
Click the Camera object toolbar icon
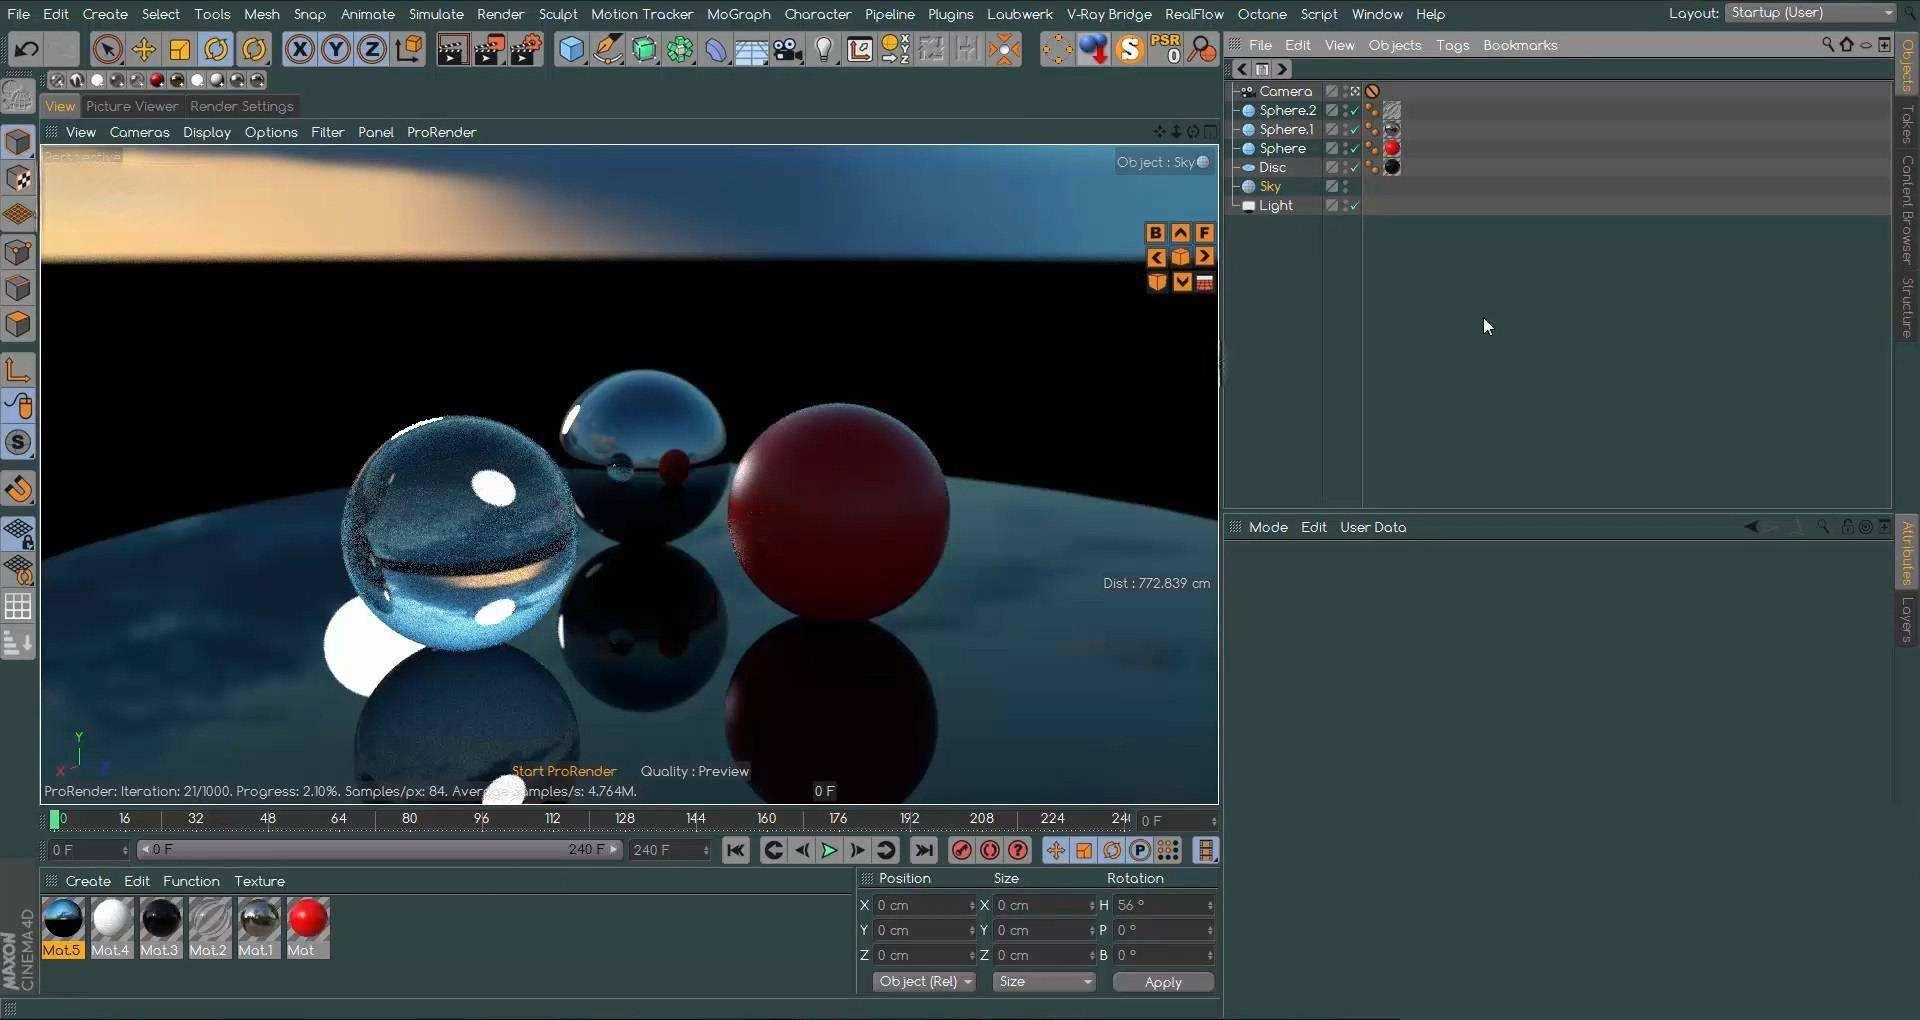pos(788,49)
